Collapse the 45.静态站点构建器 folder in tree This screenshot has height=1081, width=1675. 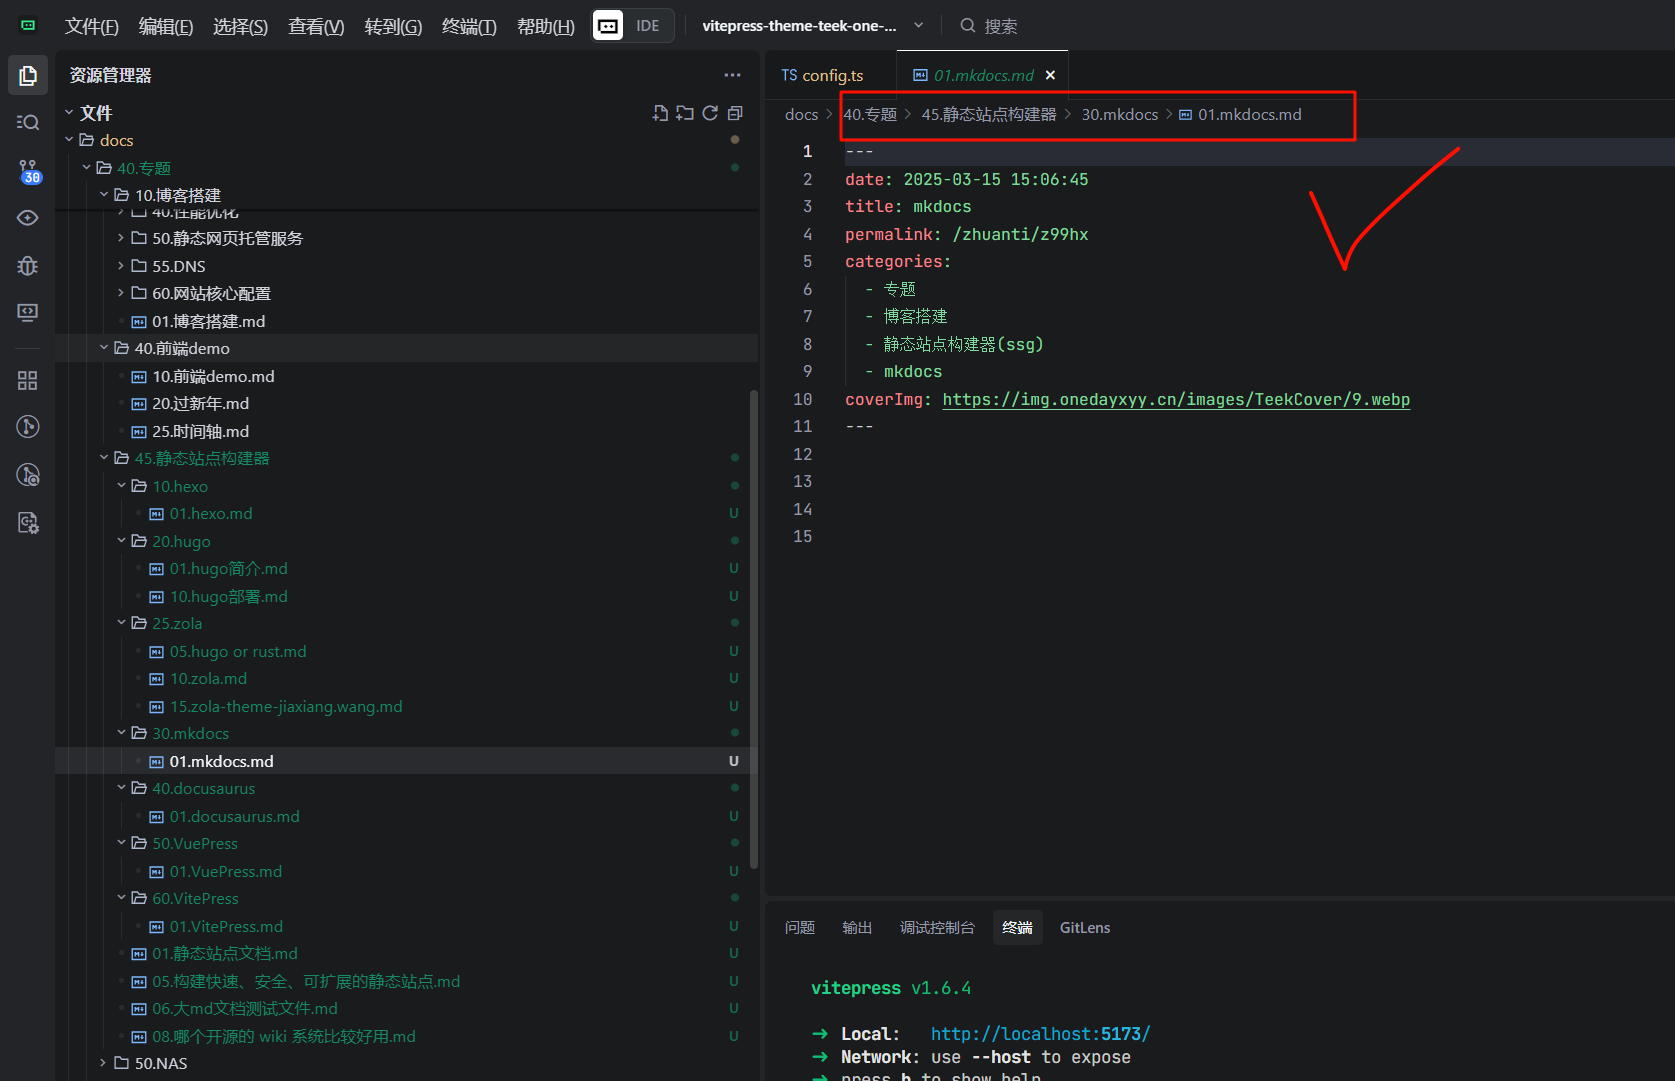104,458
